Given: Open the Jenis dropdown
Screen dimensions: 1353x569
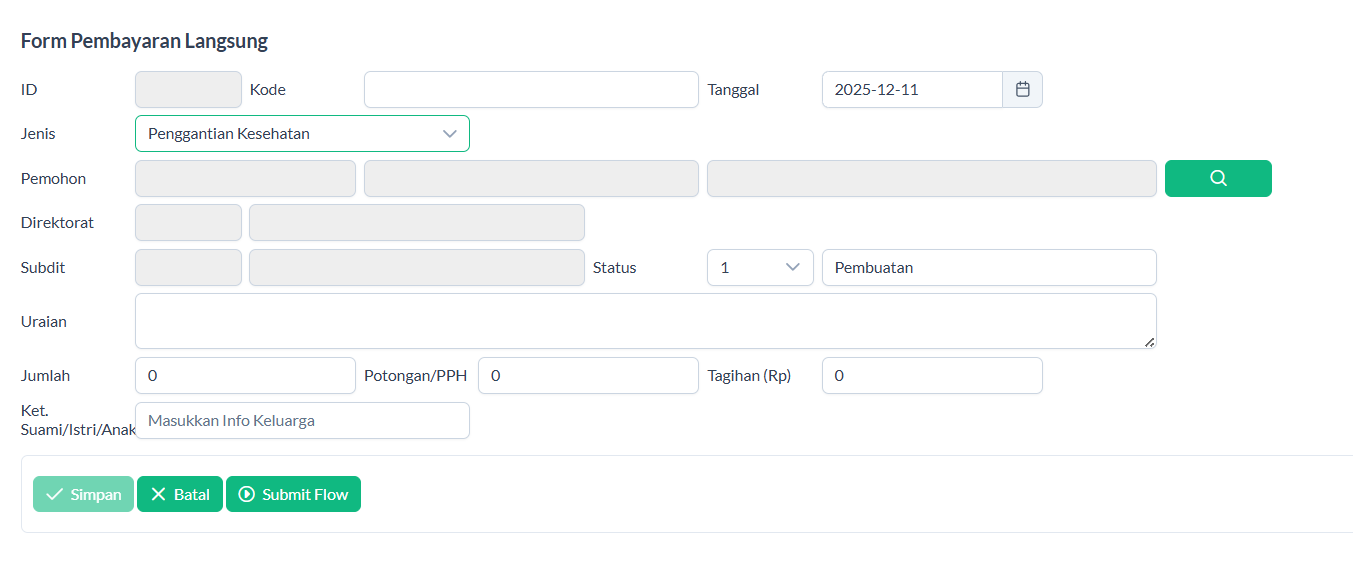Looking at the screenshot, I should point(302,133).
